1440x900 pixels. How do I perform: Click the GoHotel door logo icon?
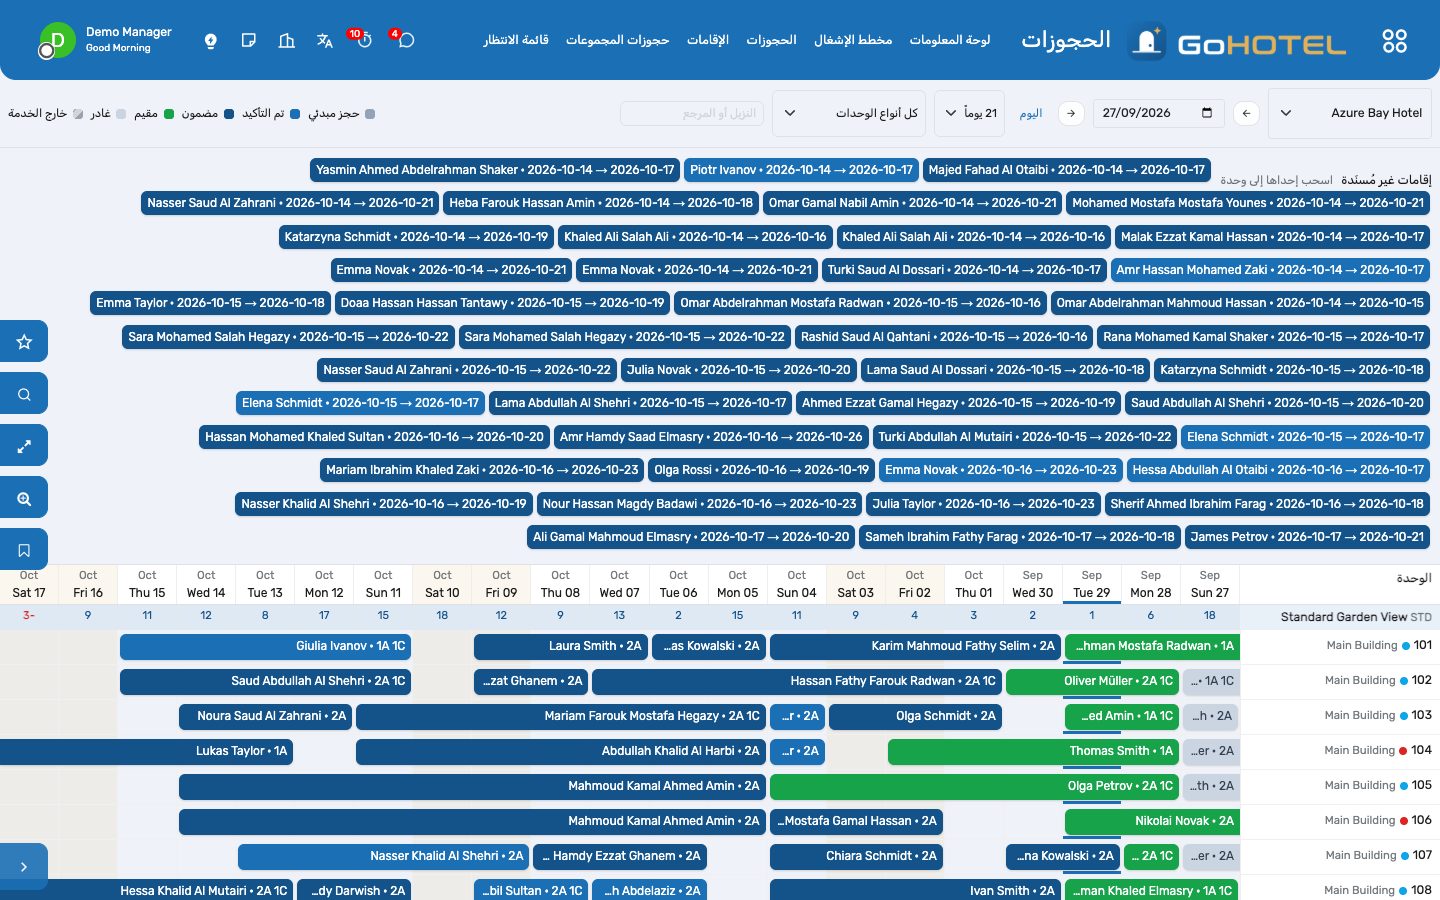click(x=1147, y=42)
